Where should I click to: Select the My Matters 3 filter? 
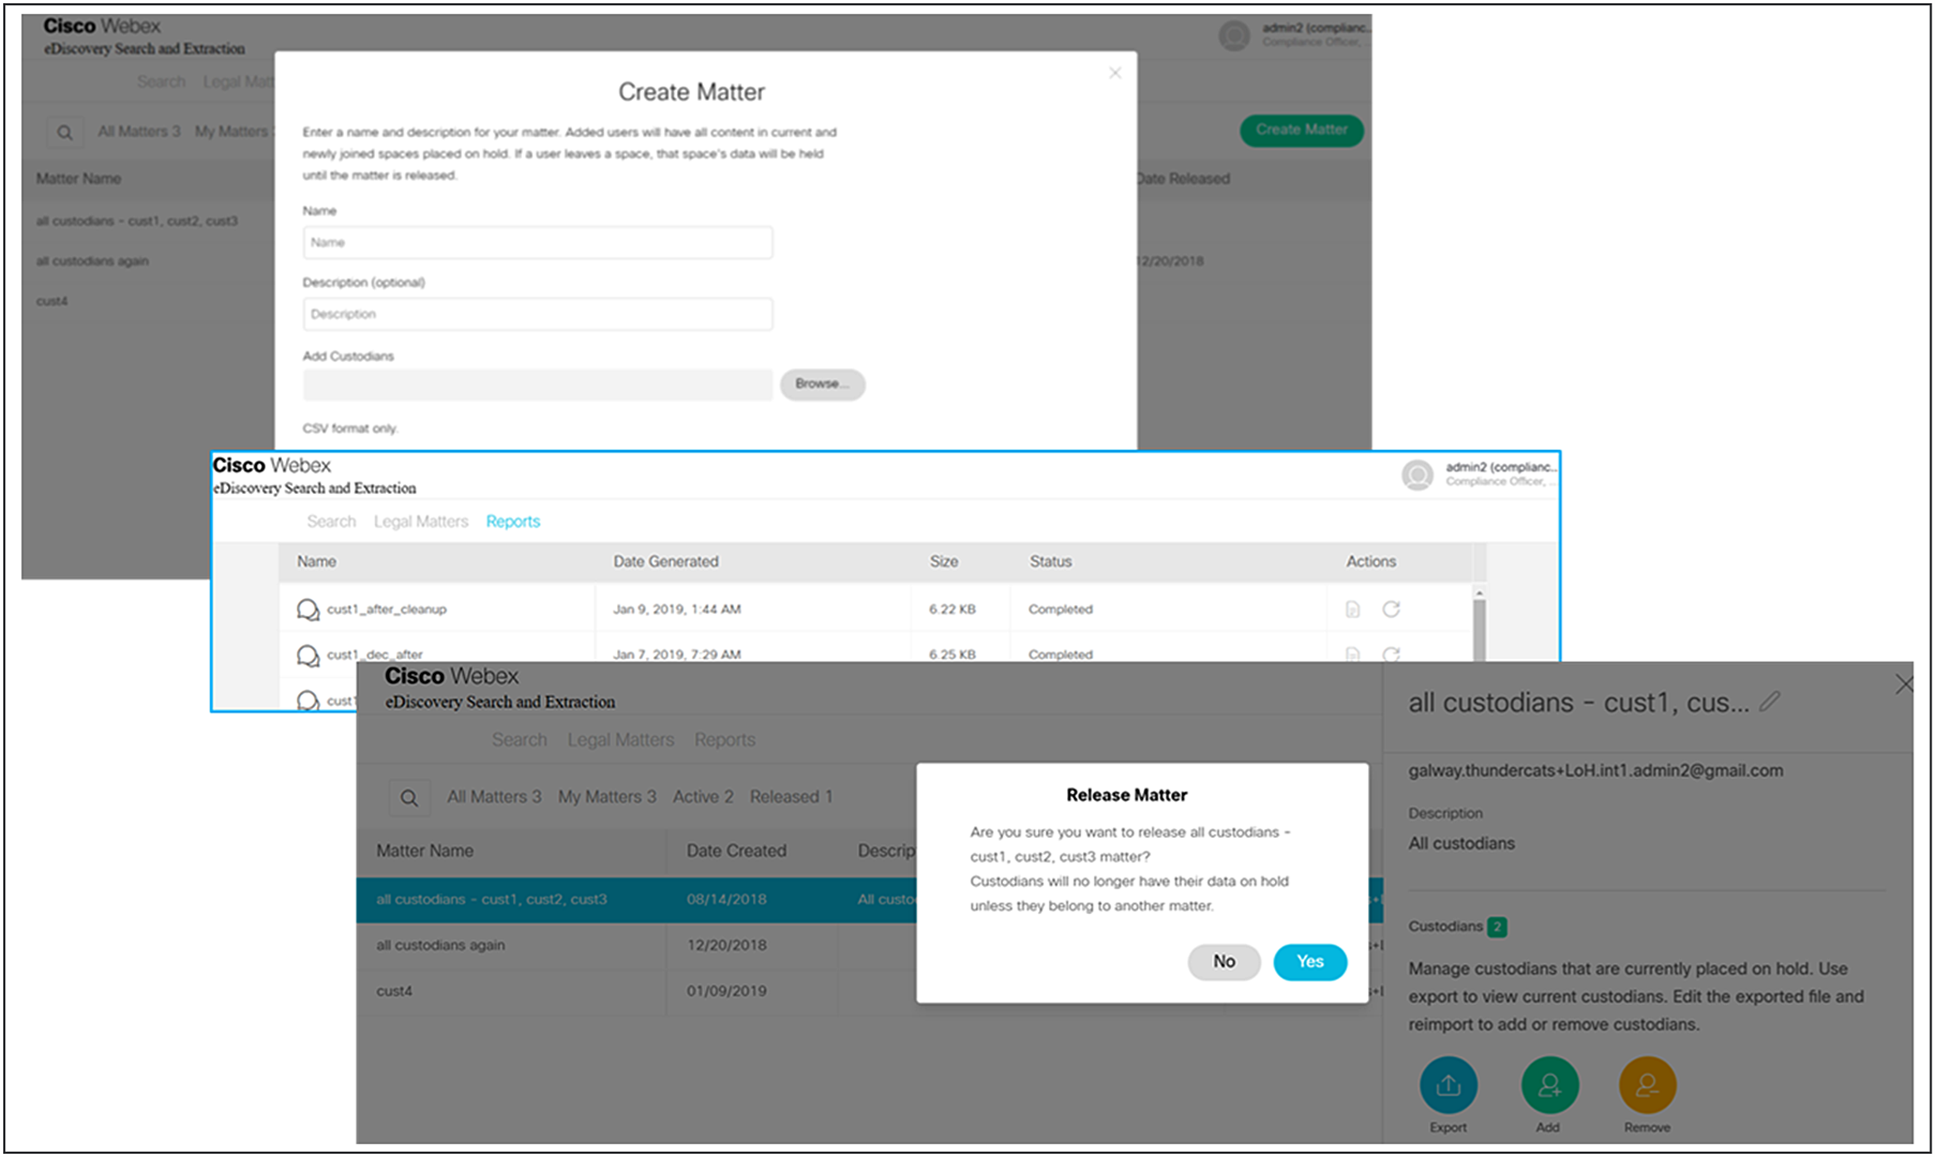pos(607,797)
